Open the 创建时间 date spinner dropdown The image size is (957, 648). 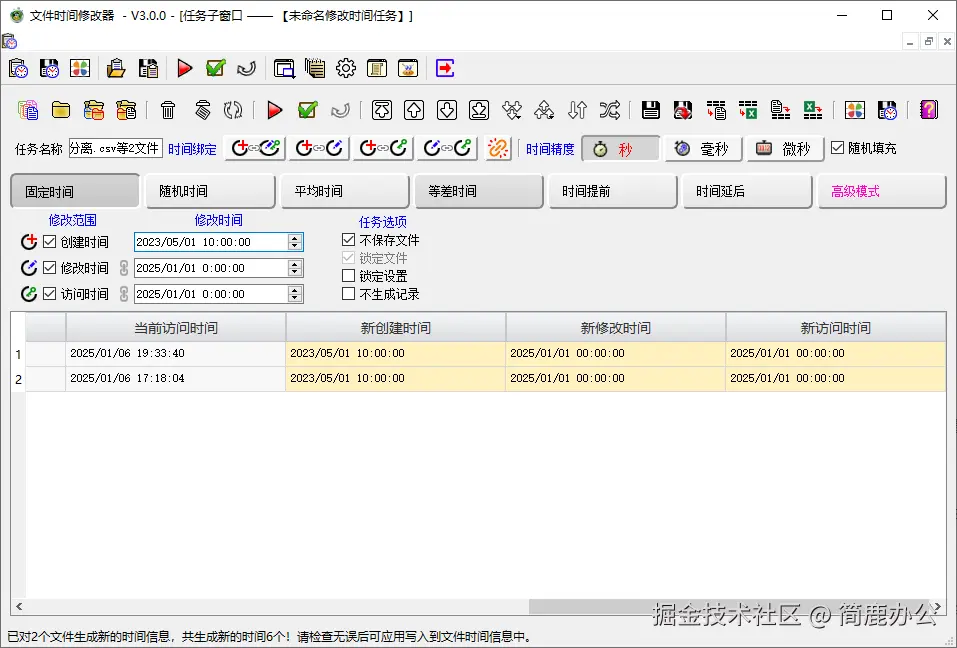pos(293,241)
